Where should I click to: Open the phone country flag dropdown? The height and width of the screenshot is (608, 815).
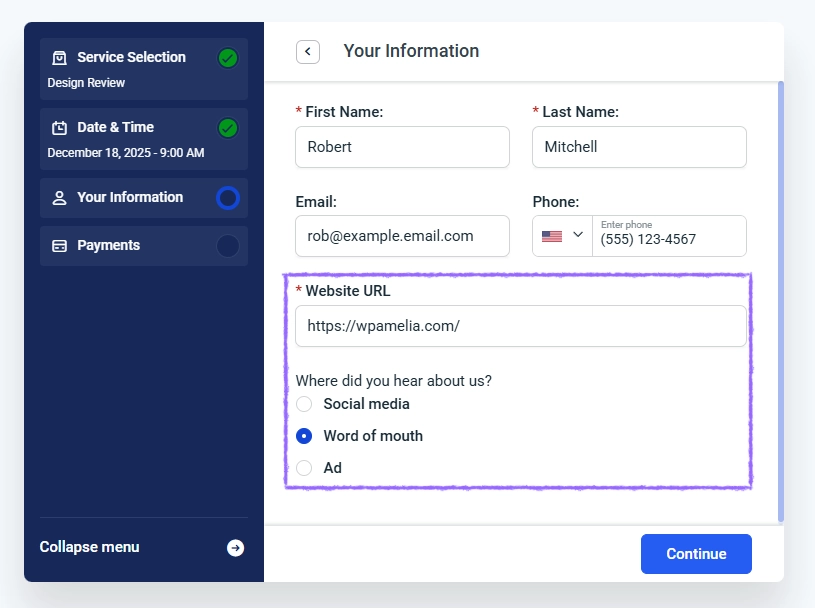563,236
